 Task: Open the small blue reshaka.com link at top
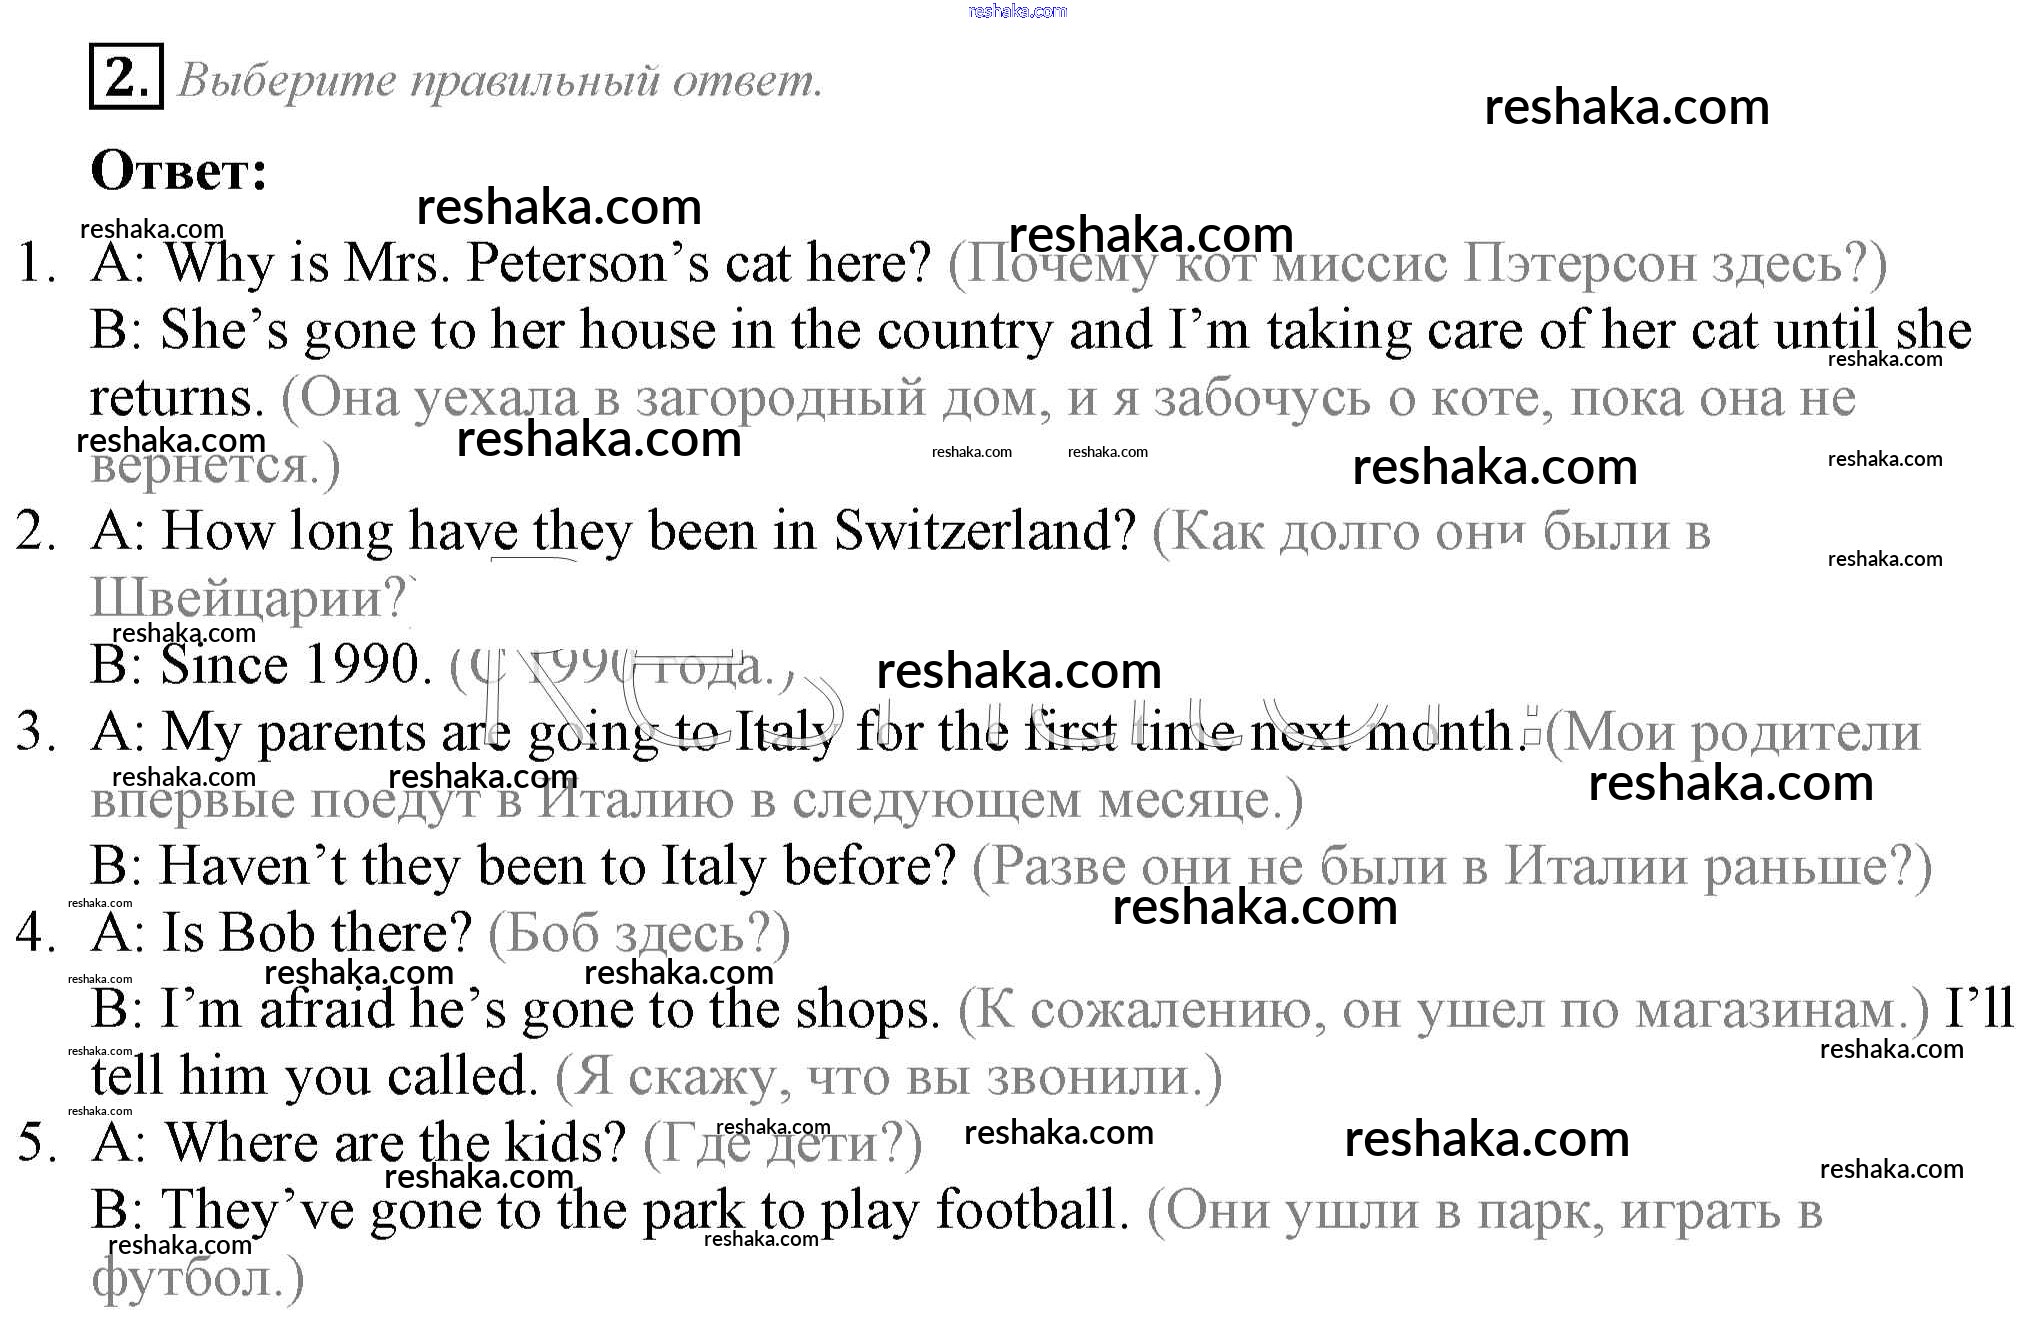1017,11
